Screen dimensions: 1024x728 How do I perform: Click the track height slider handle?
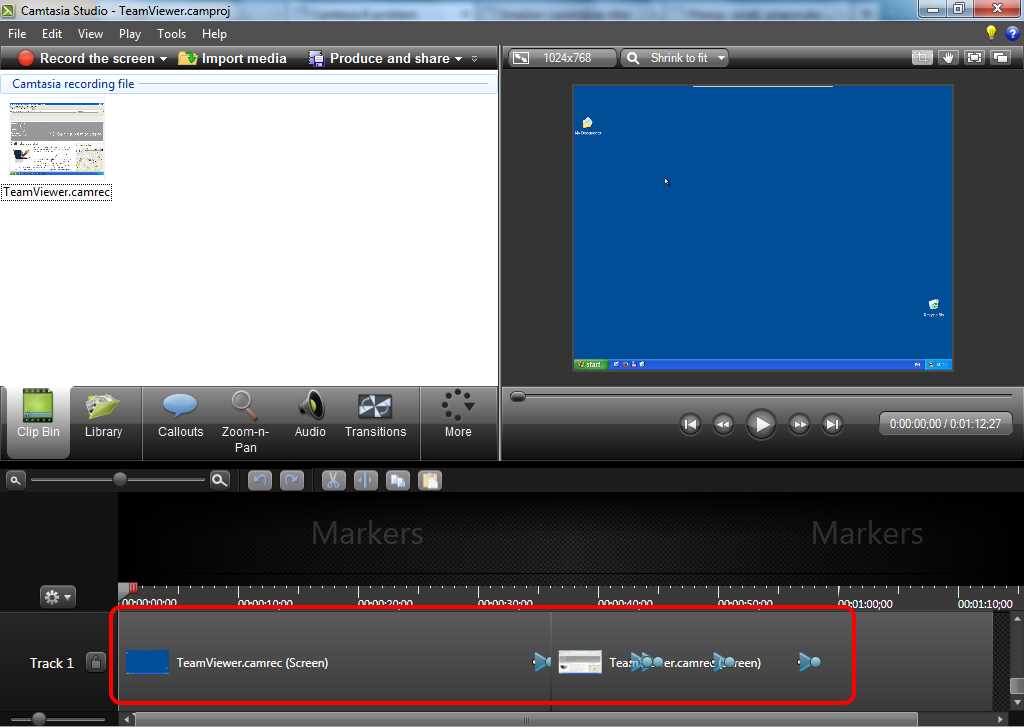pyautogui.click(x=39, y=719)
